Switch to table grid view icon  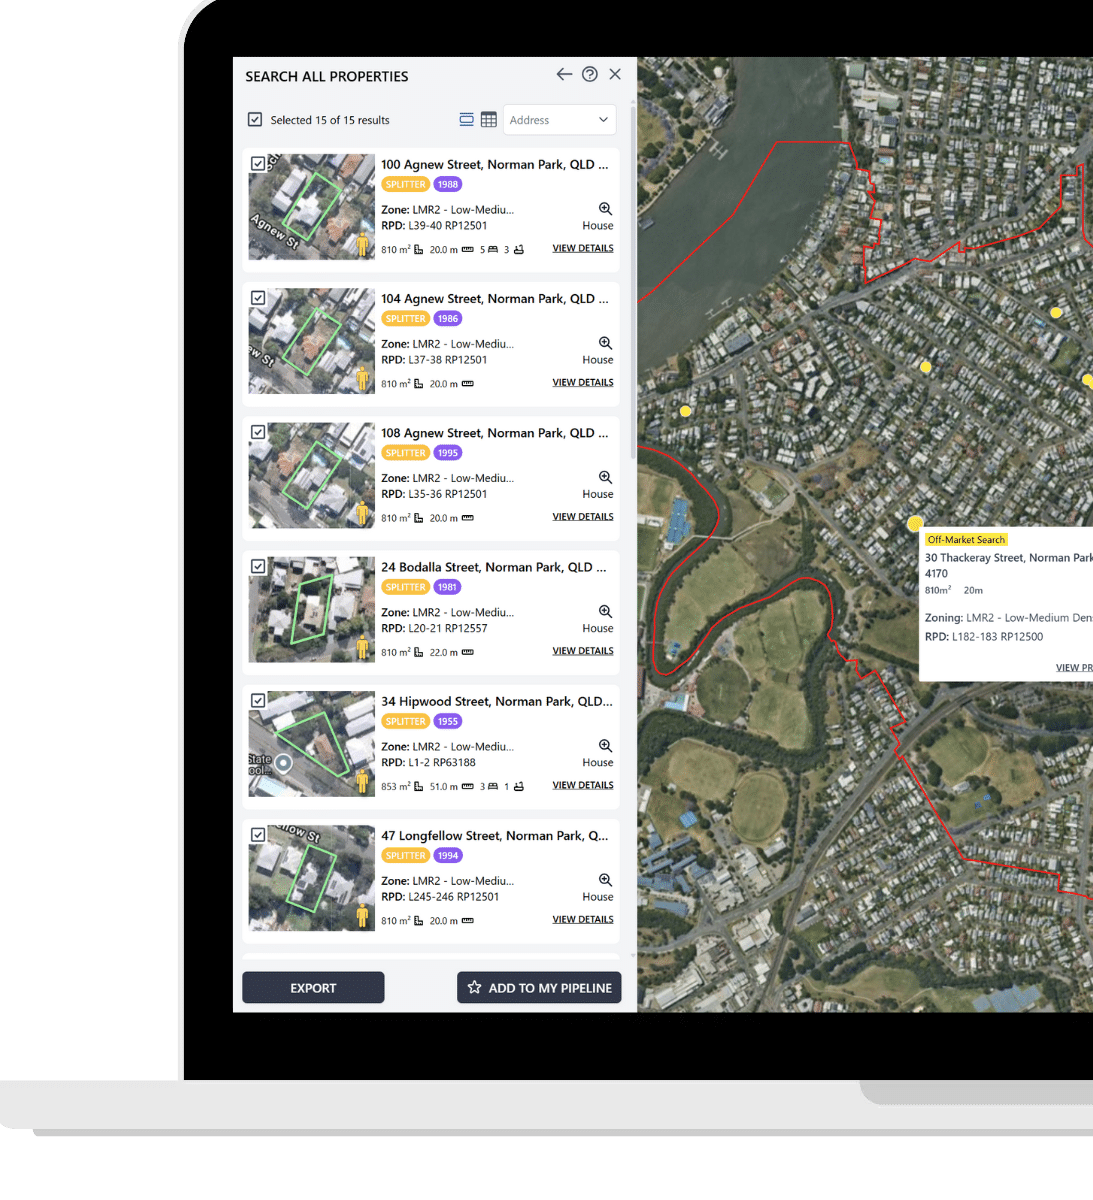pos(489,120)
